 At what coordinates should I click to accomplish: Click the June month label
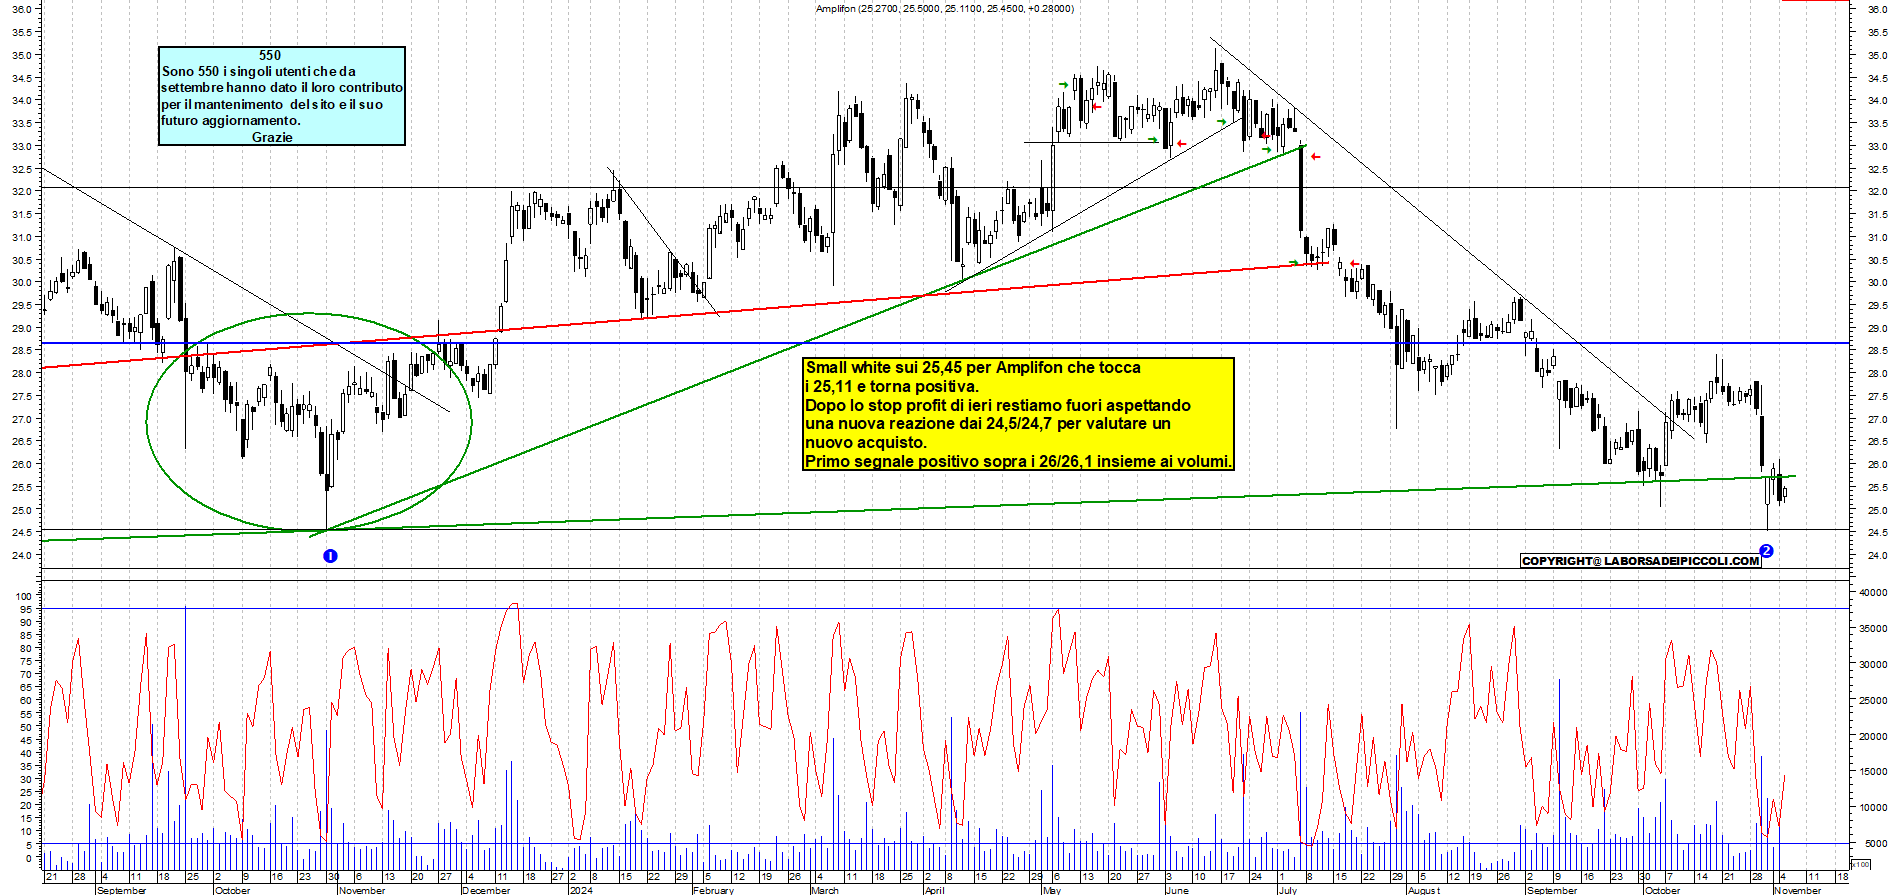pyautogui.click(x=1178, y=890)
